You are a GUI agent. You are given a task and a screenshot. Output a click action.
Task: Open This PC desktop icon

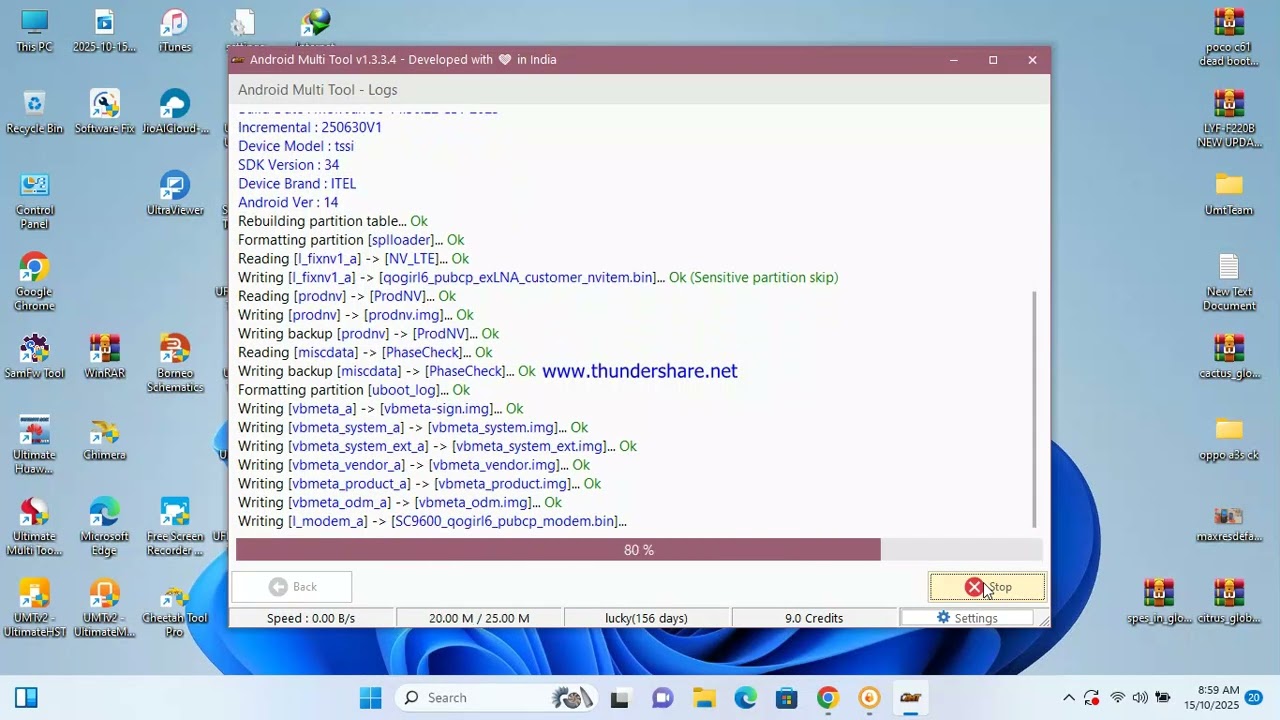[x=34, y=30]
